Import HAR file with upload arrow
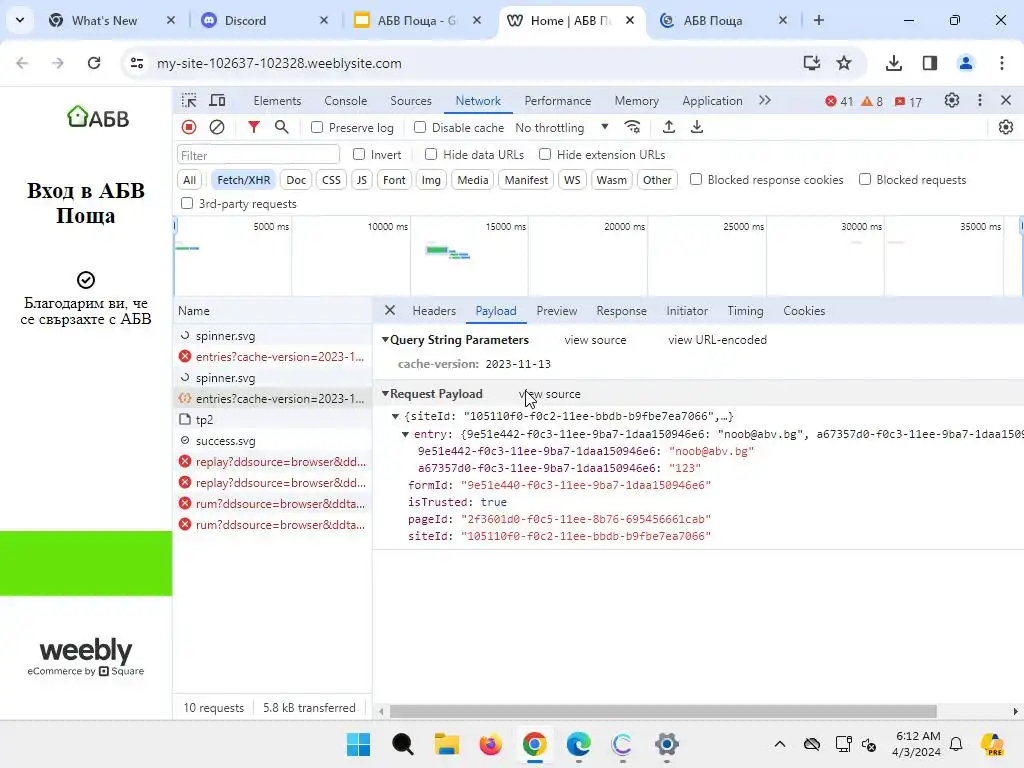Viewport: 1024px width, 768px height. point(668,127)
